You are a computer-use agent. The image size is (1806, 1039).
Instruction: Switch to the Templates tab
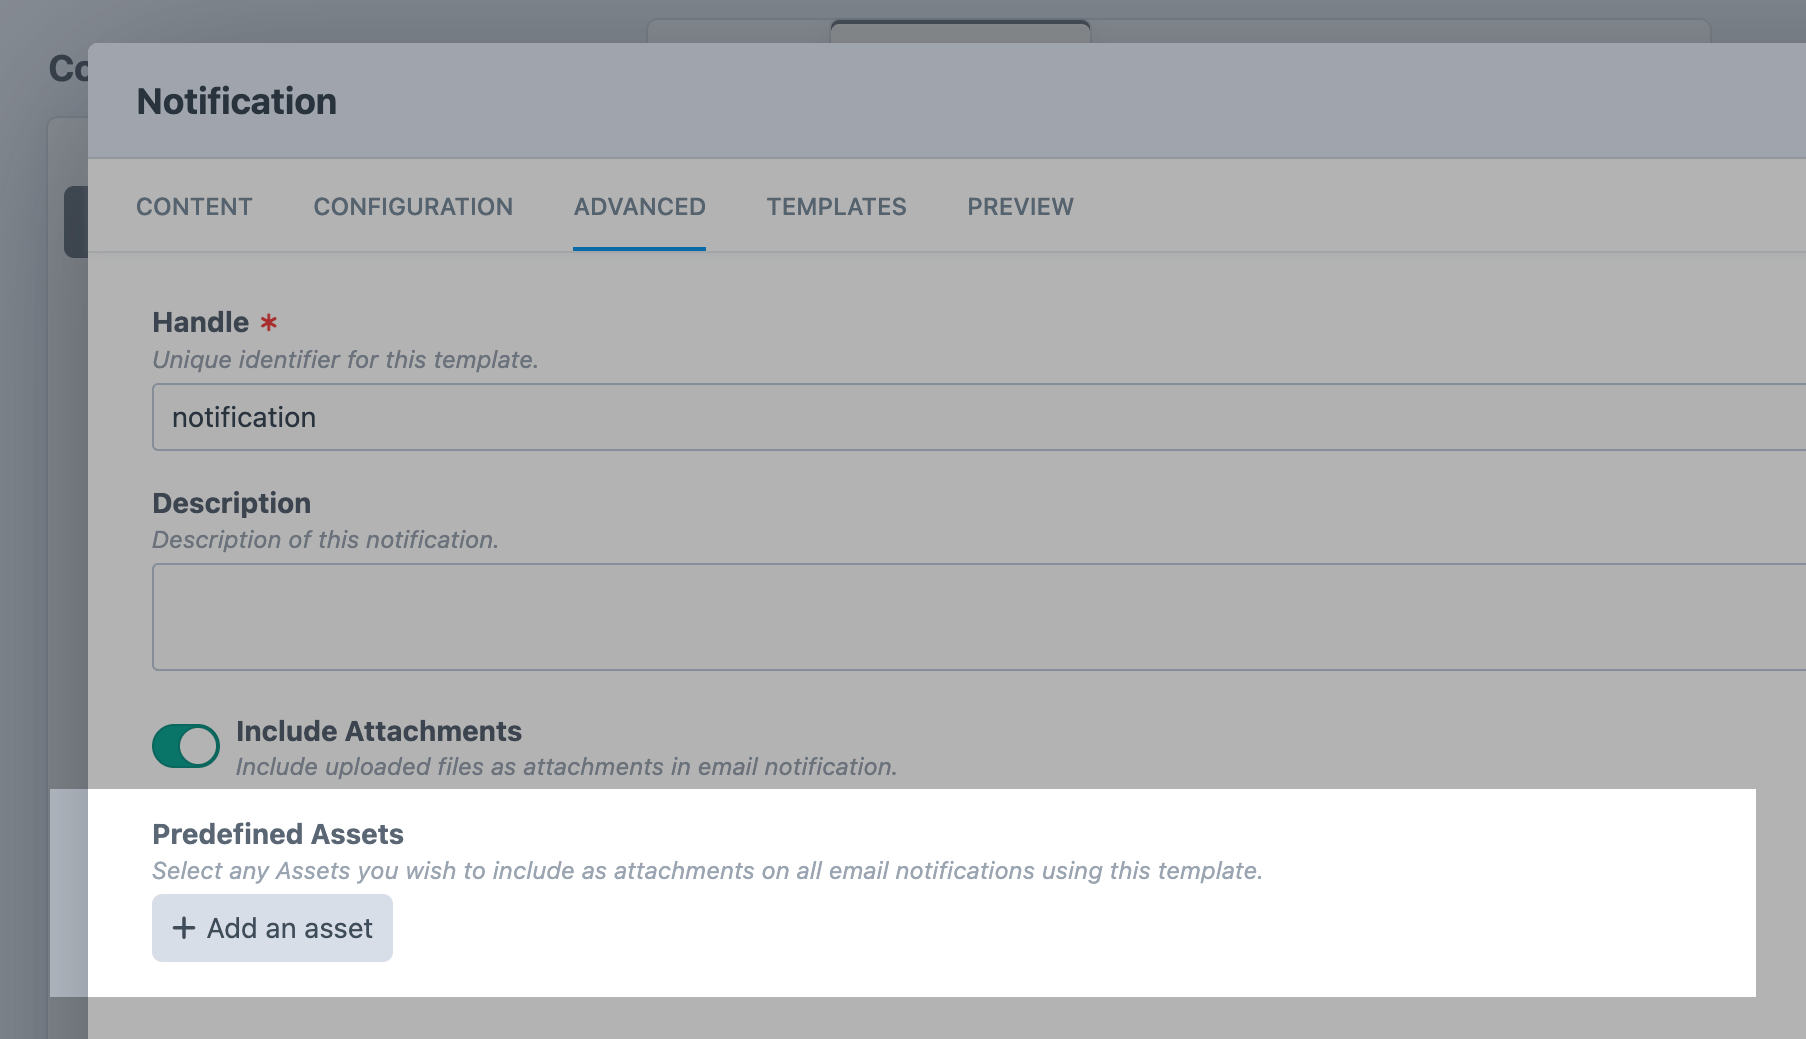click(836, 207)
